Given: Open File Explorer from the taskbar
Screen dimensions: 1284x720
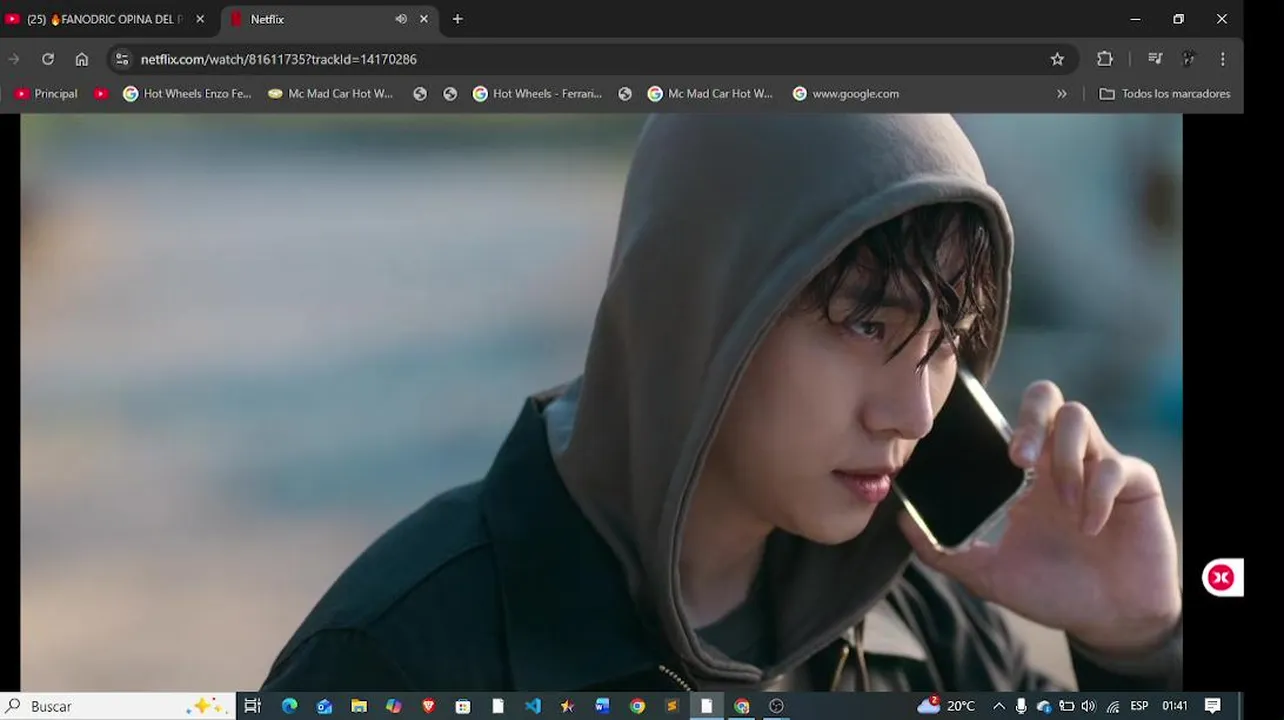Looking at the screenshot, I should click(359, 706).
